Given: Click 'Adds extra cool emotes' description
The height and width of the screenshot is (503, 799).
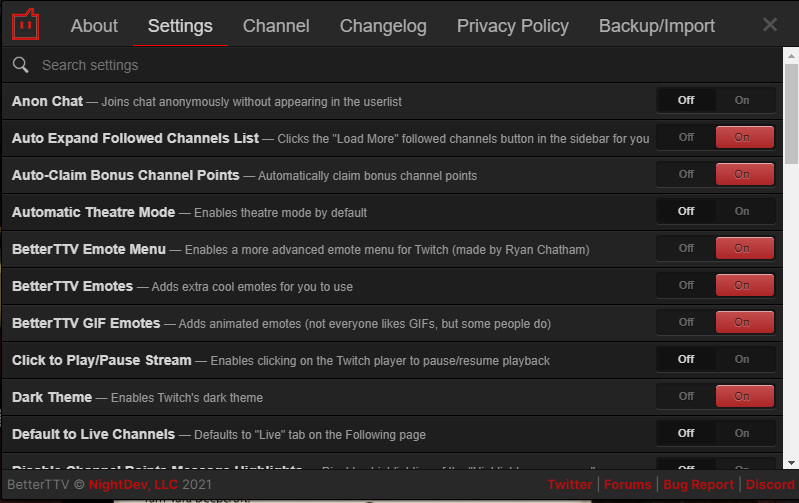Looking at the screenshot, I should [x=252, y=287].
